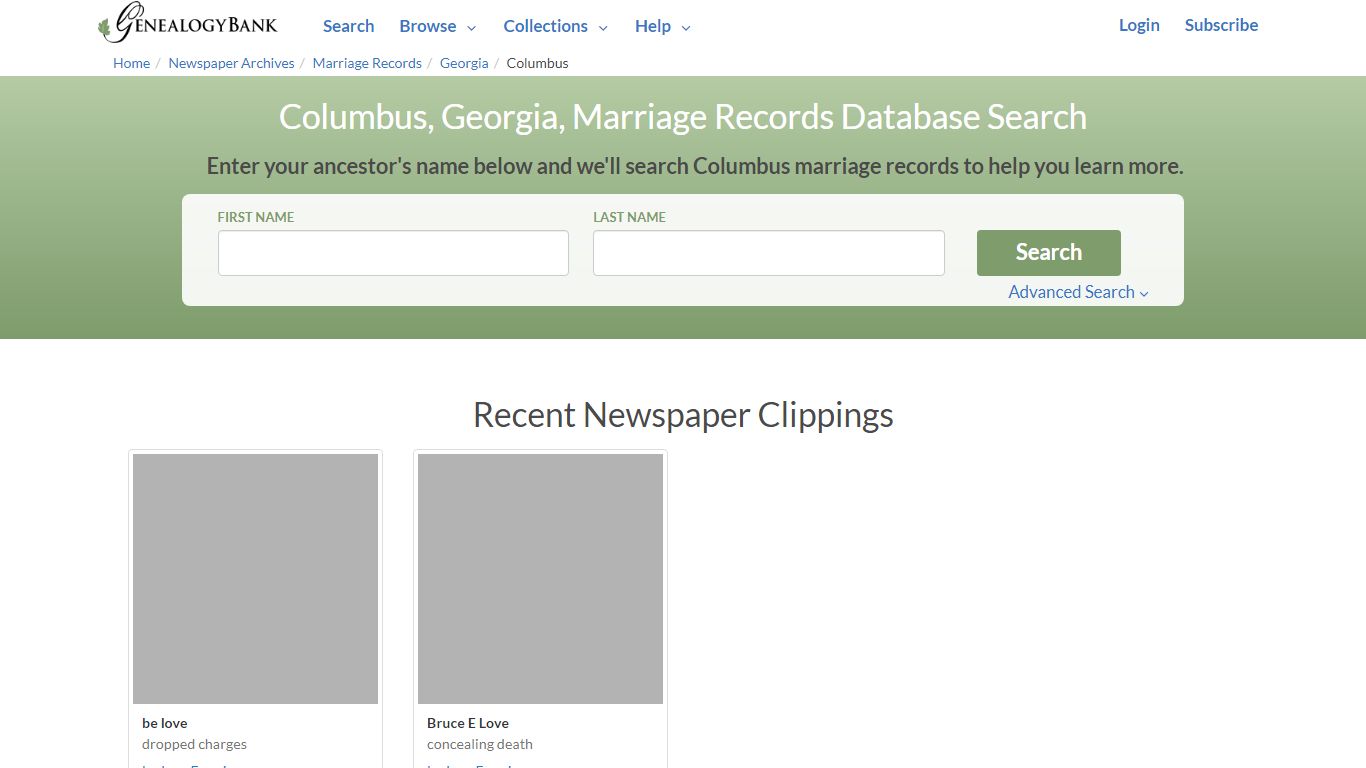Select the 'Recent Newspaper Clippings' heading
Viewport: 1366px width, 768px height.
tap(683, 415)
